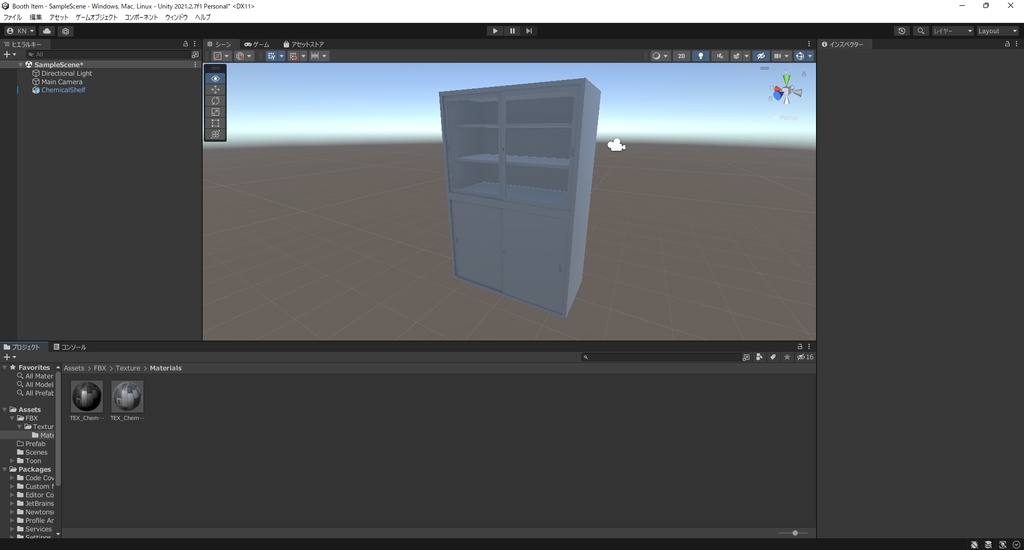Toggle the Hierarchy panel lock
The height and width of the screenshot is (550, 1024).
point(185,44)
